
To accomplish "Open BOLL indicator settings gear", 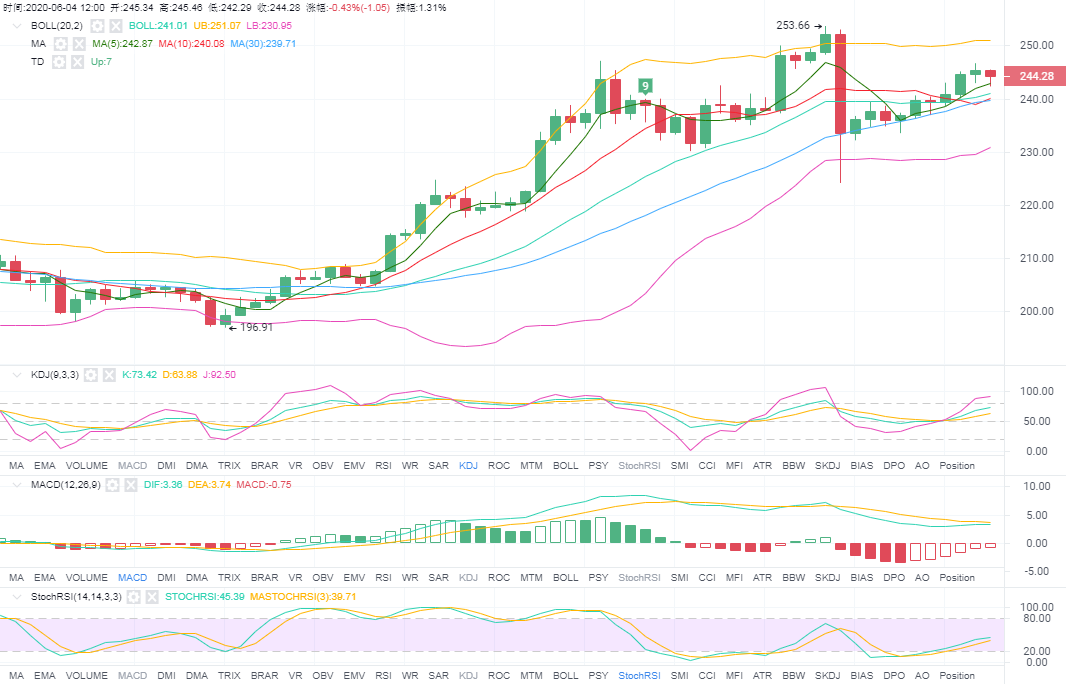I will point(98,25).
